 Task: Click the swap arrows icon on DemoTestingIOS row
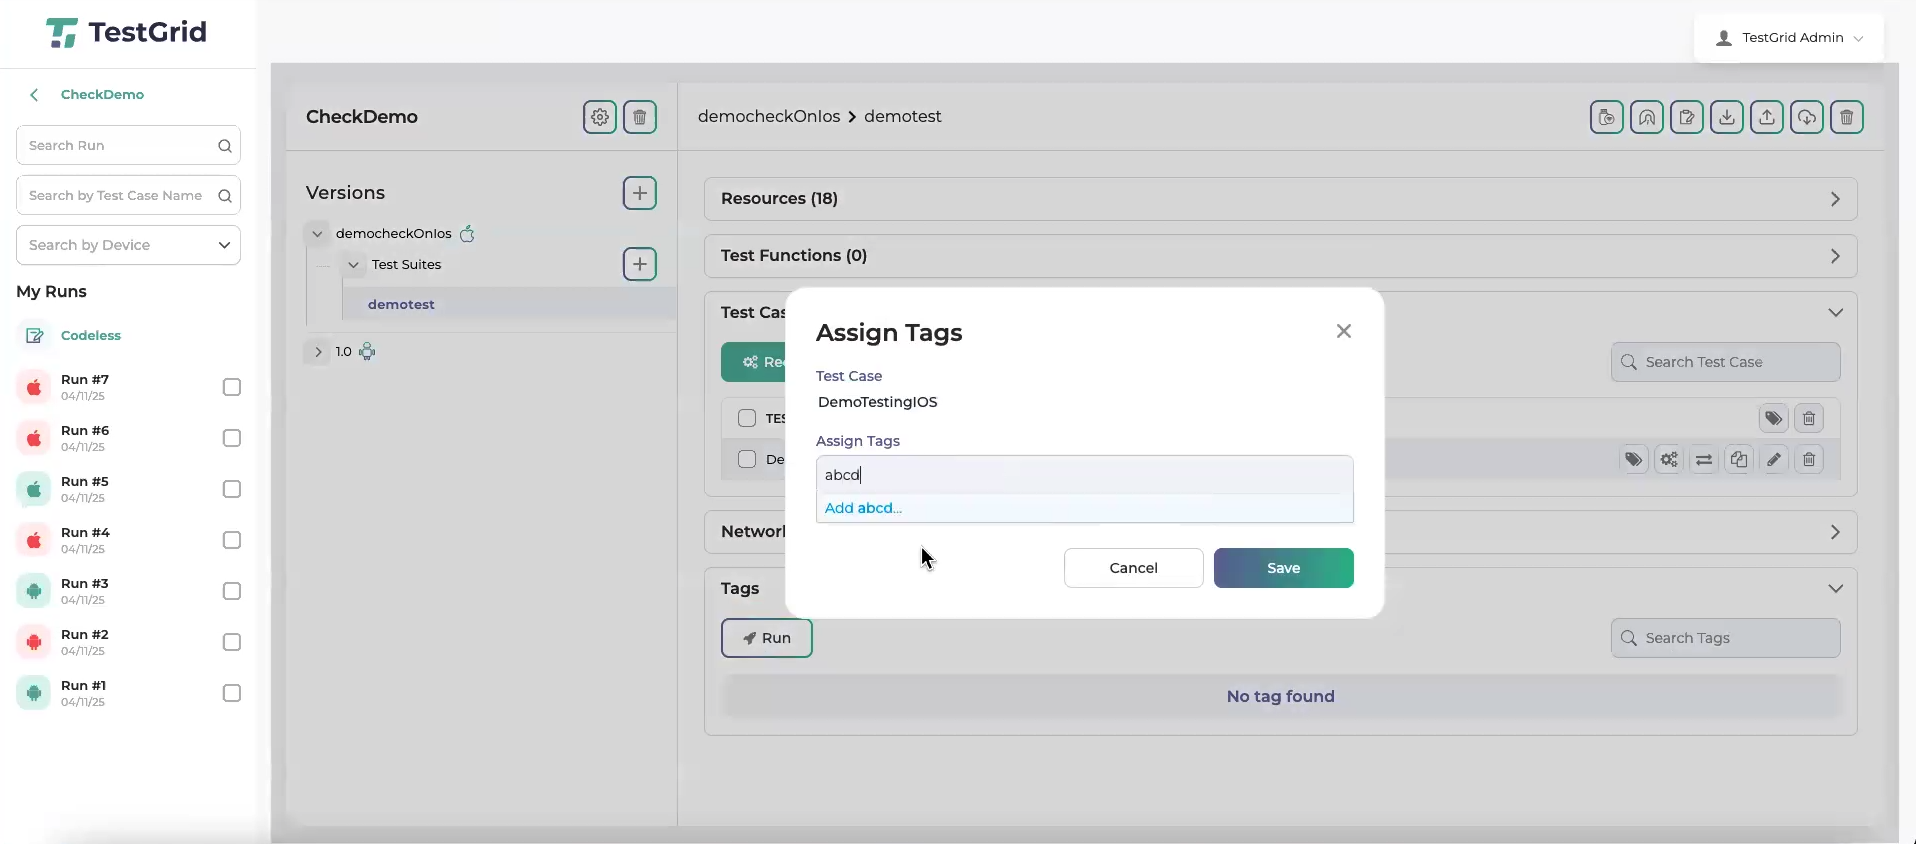click(1704, 460)
